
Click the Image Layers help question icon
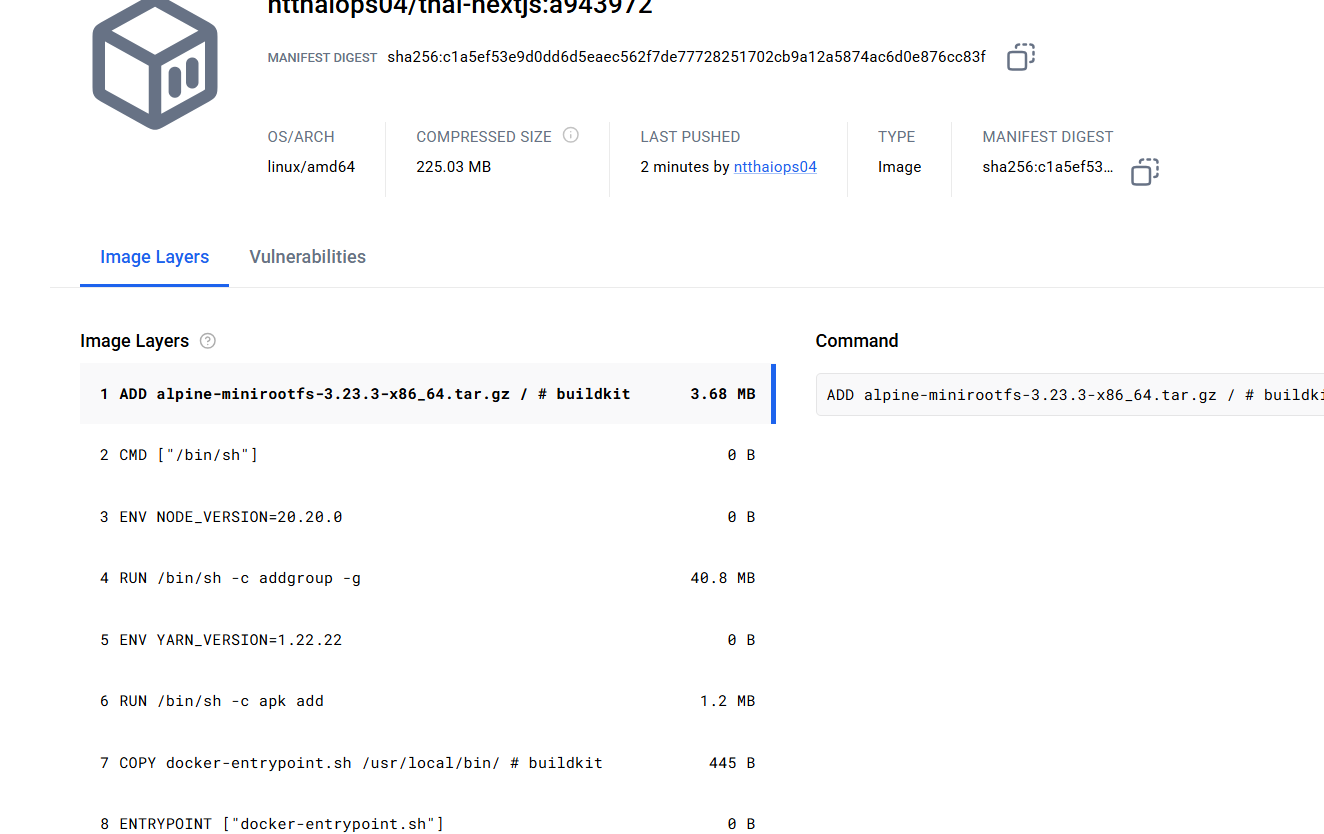coord(208,341)
